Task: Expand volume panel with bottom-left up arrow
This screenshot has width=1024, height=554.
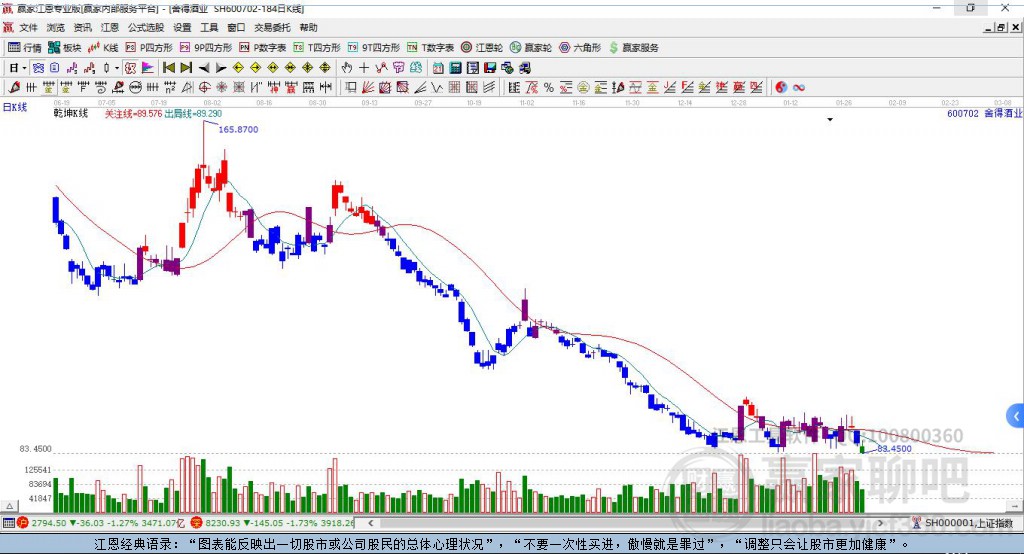Action: point(9,506)
